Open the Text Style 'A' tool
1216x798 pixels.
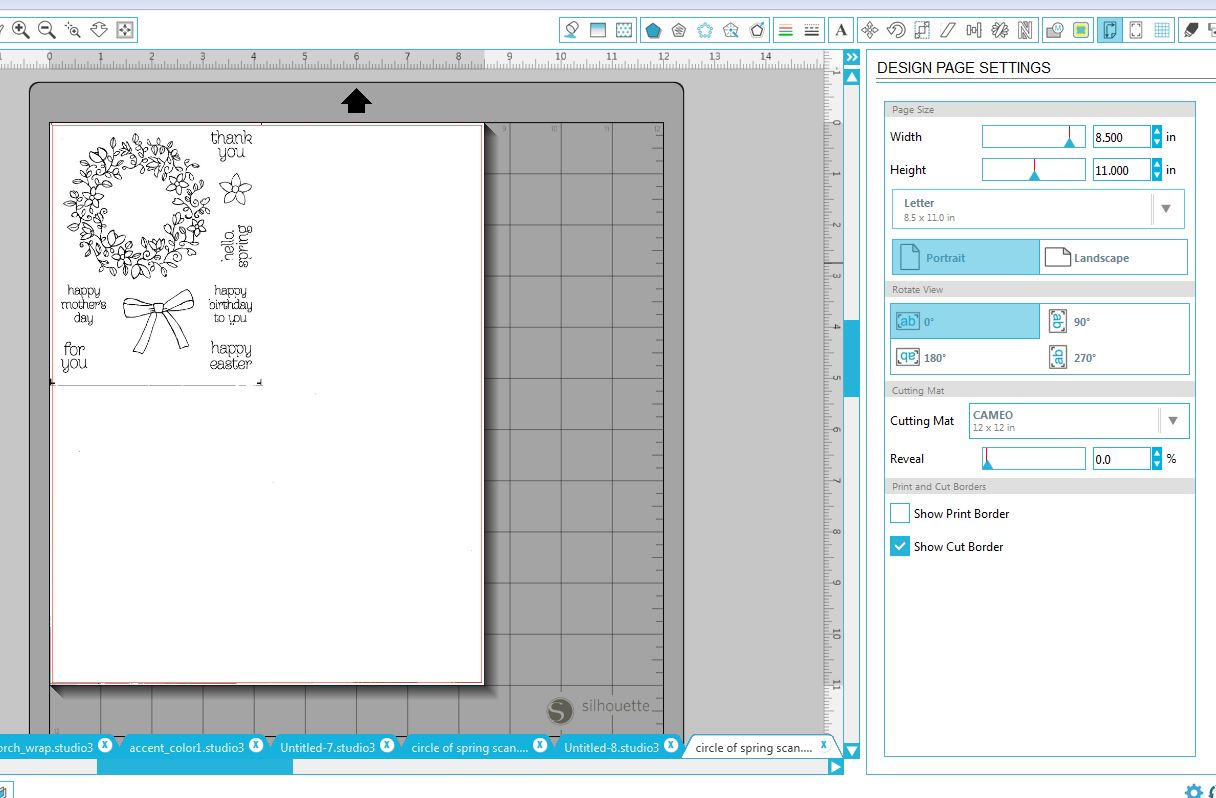842,30
